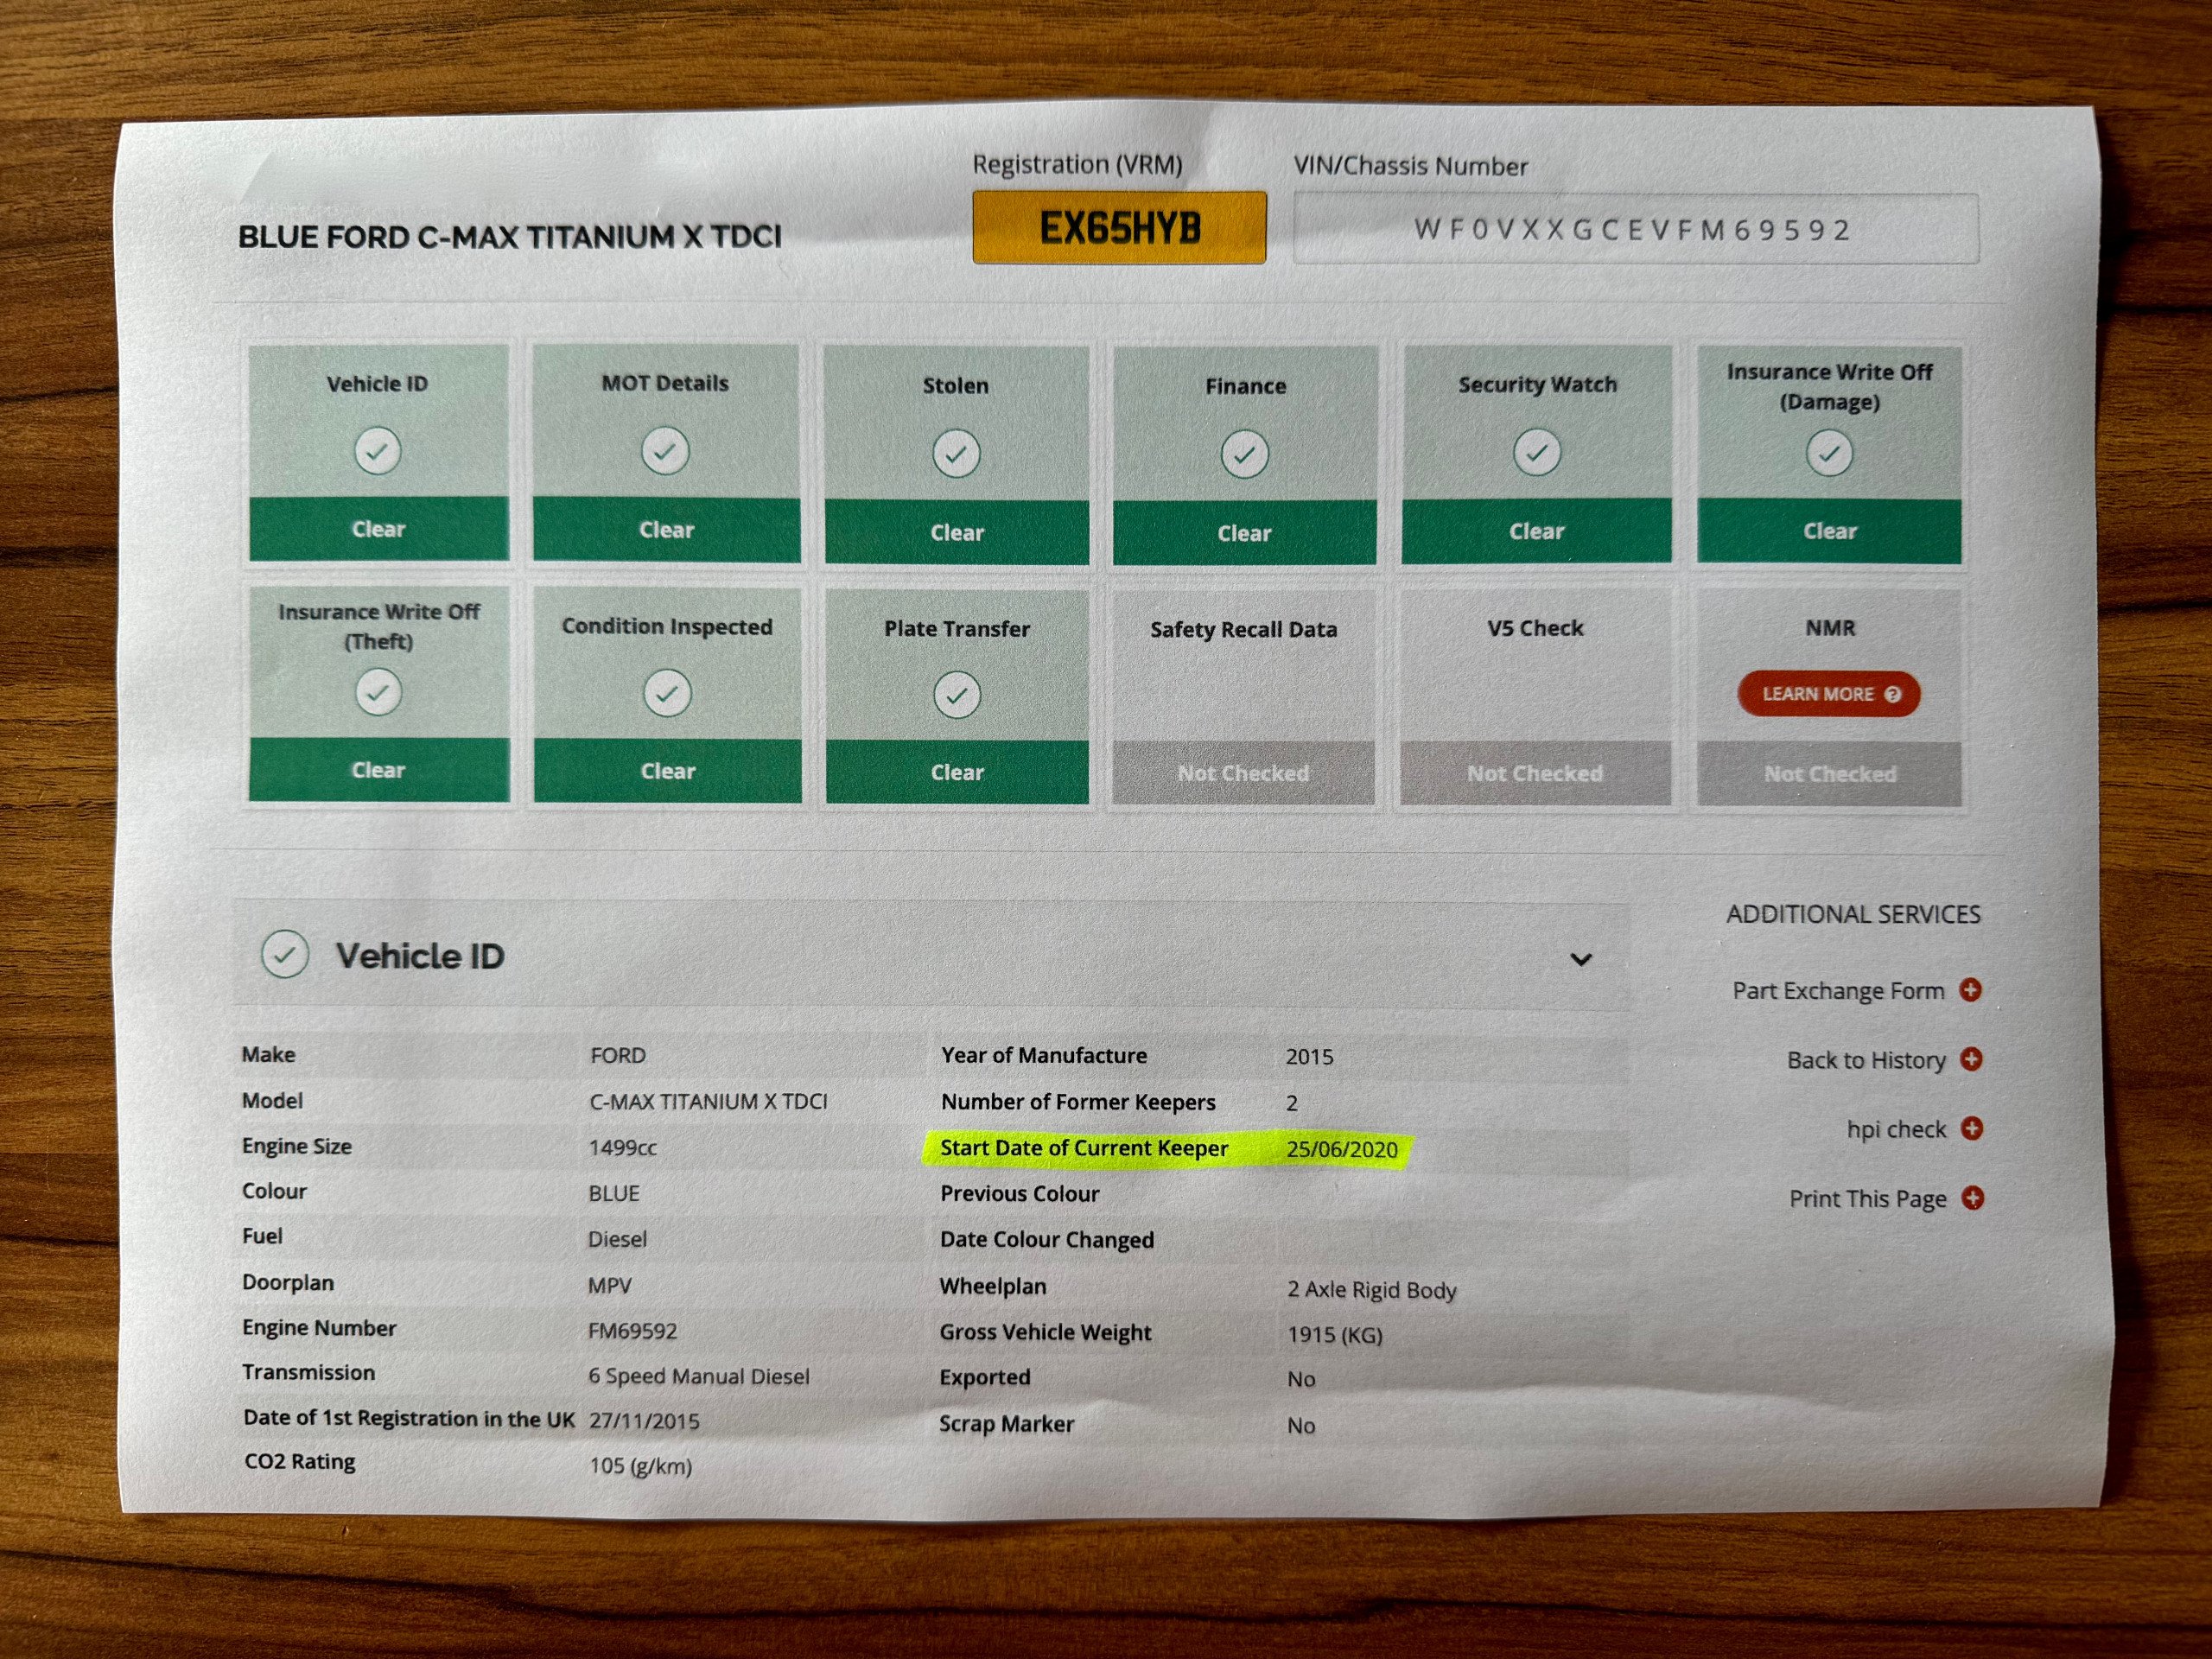Click the first registration date 27/11/2015
The height and width of the screenshot is (1659, 2212).
click(644, 1421)
